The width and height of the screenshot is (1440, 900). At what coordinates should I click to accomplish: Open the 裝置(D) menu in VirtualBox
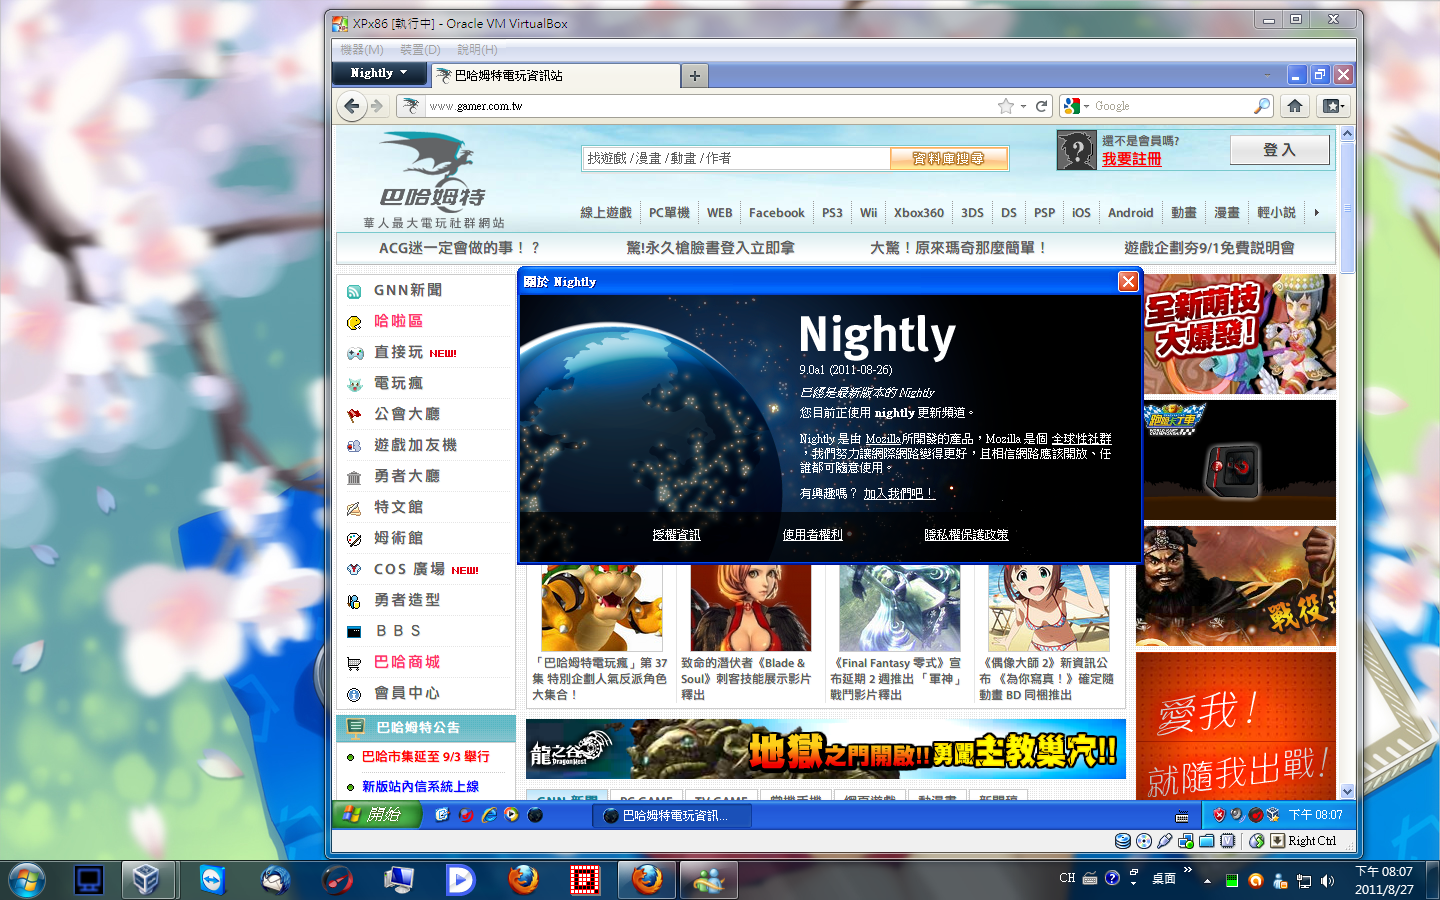pyautogui.click(x=420, y=49)
